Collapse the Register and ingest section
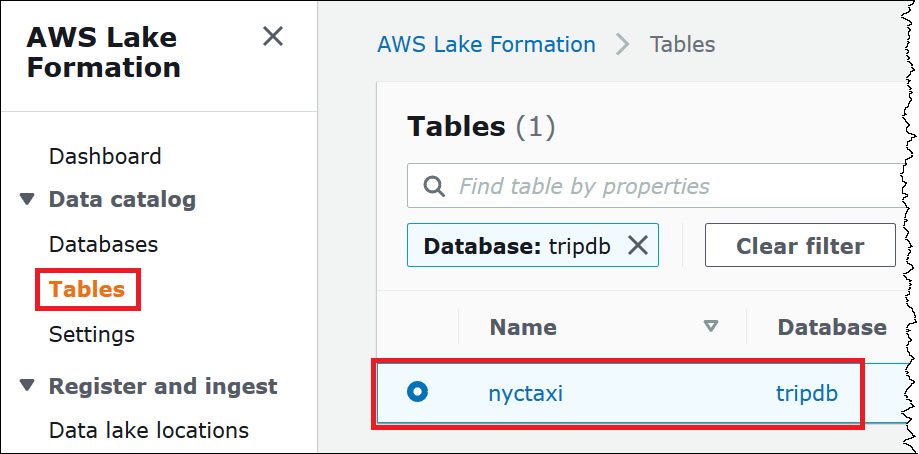The width and height of the screenshot is (919, 454). (x=27, y=386)
